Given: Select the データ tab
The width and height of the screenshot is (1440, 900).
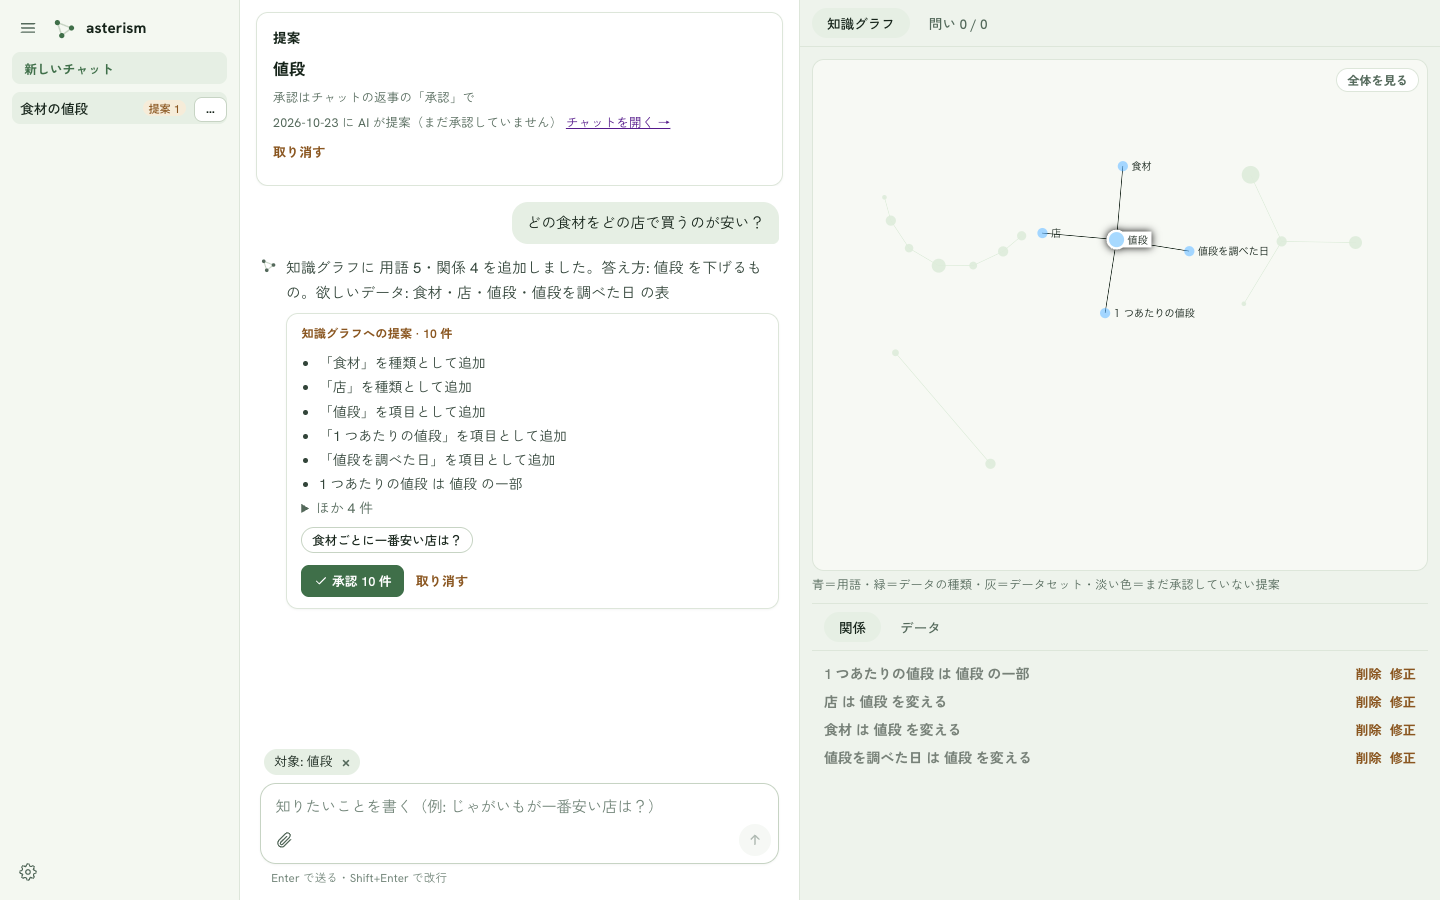Looking at the screenshot, I should coord(920,628).
